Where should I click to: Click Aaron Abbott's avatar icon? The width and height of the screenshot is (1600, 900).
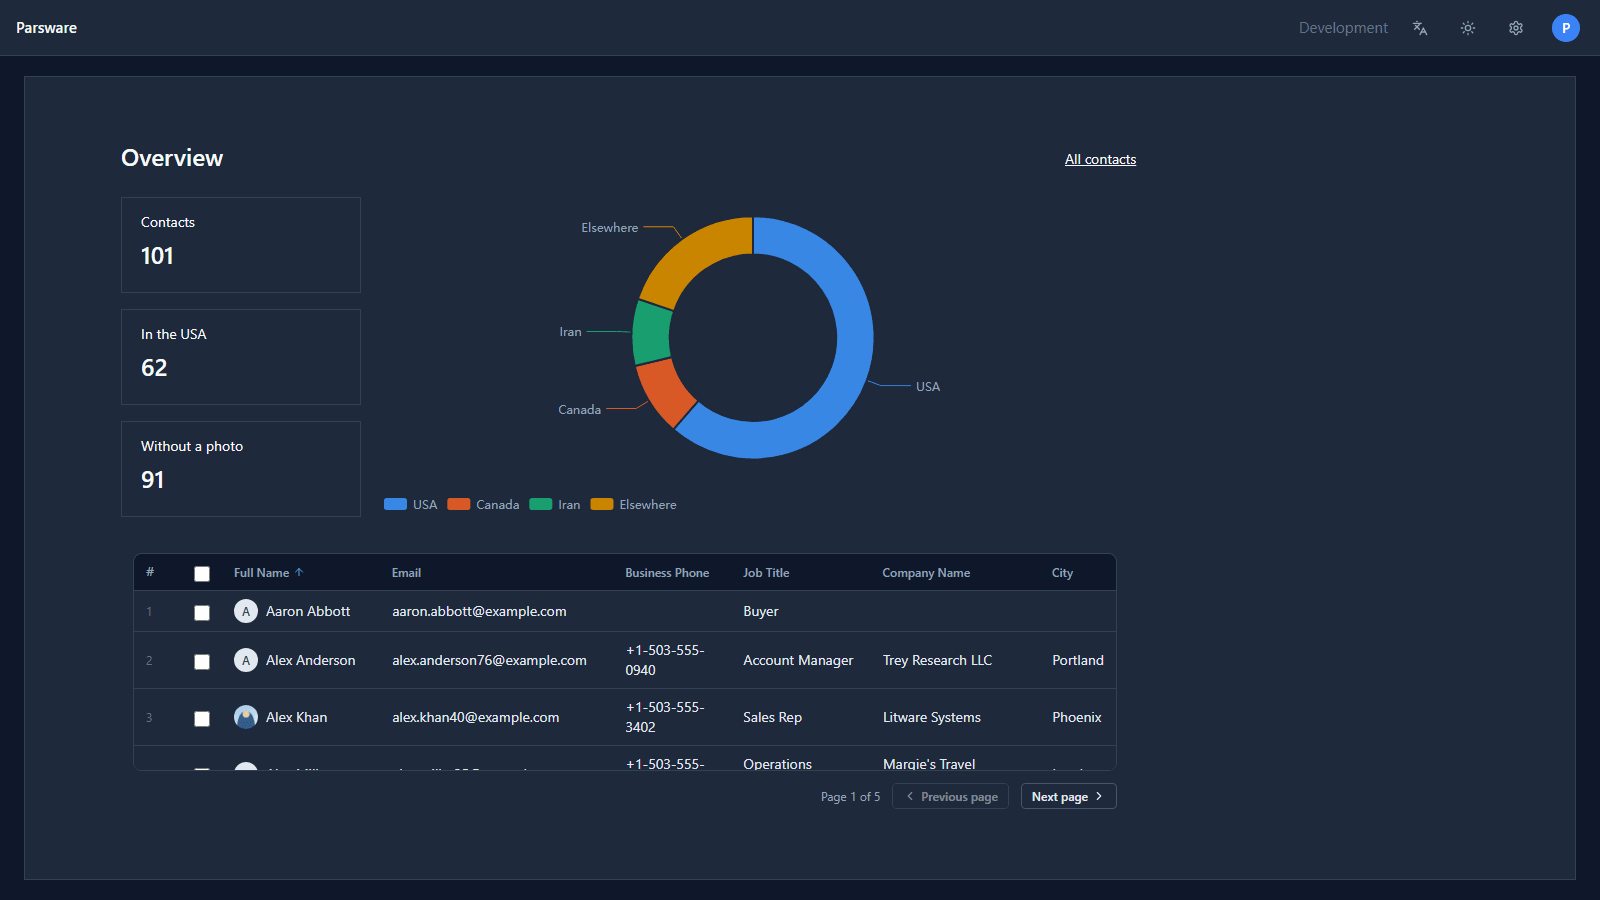point(246,611)
